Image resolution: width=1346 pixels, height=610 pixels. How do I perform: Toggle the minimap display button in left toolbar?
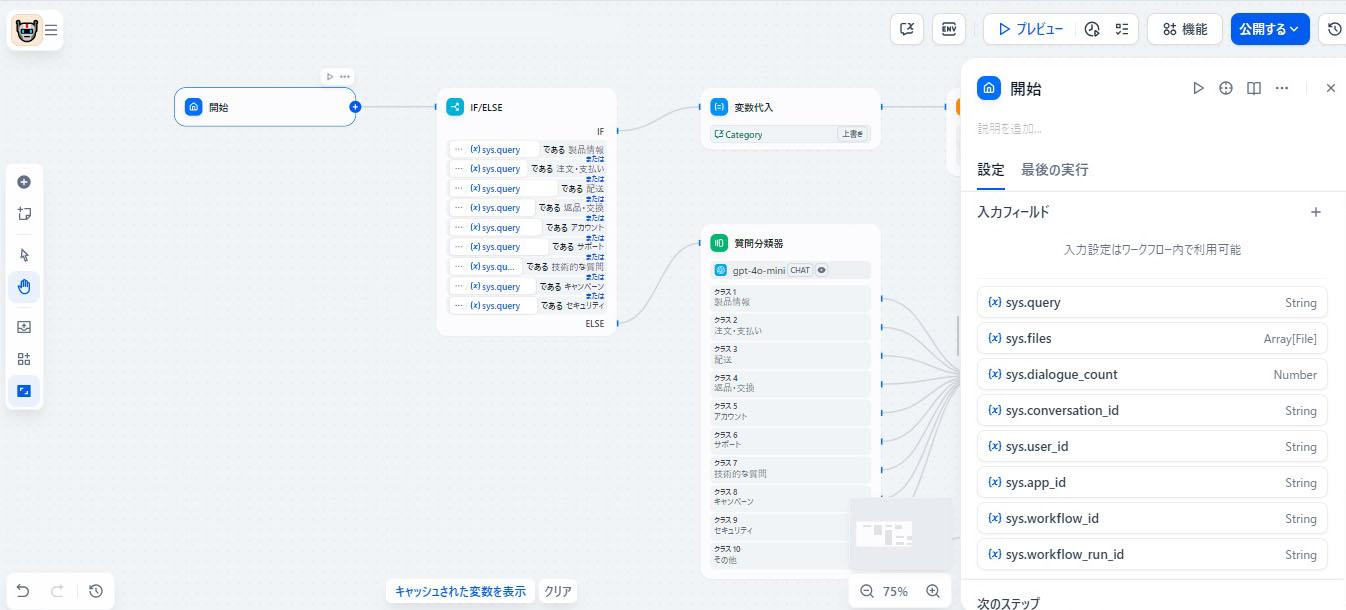(x=24, y=391)
